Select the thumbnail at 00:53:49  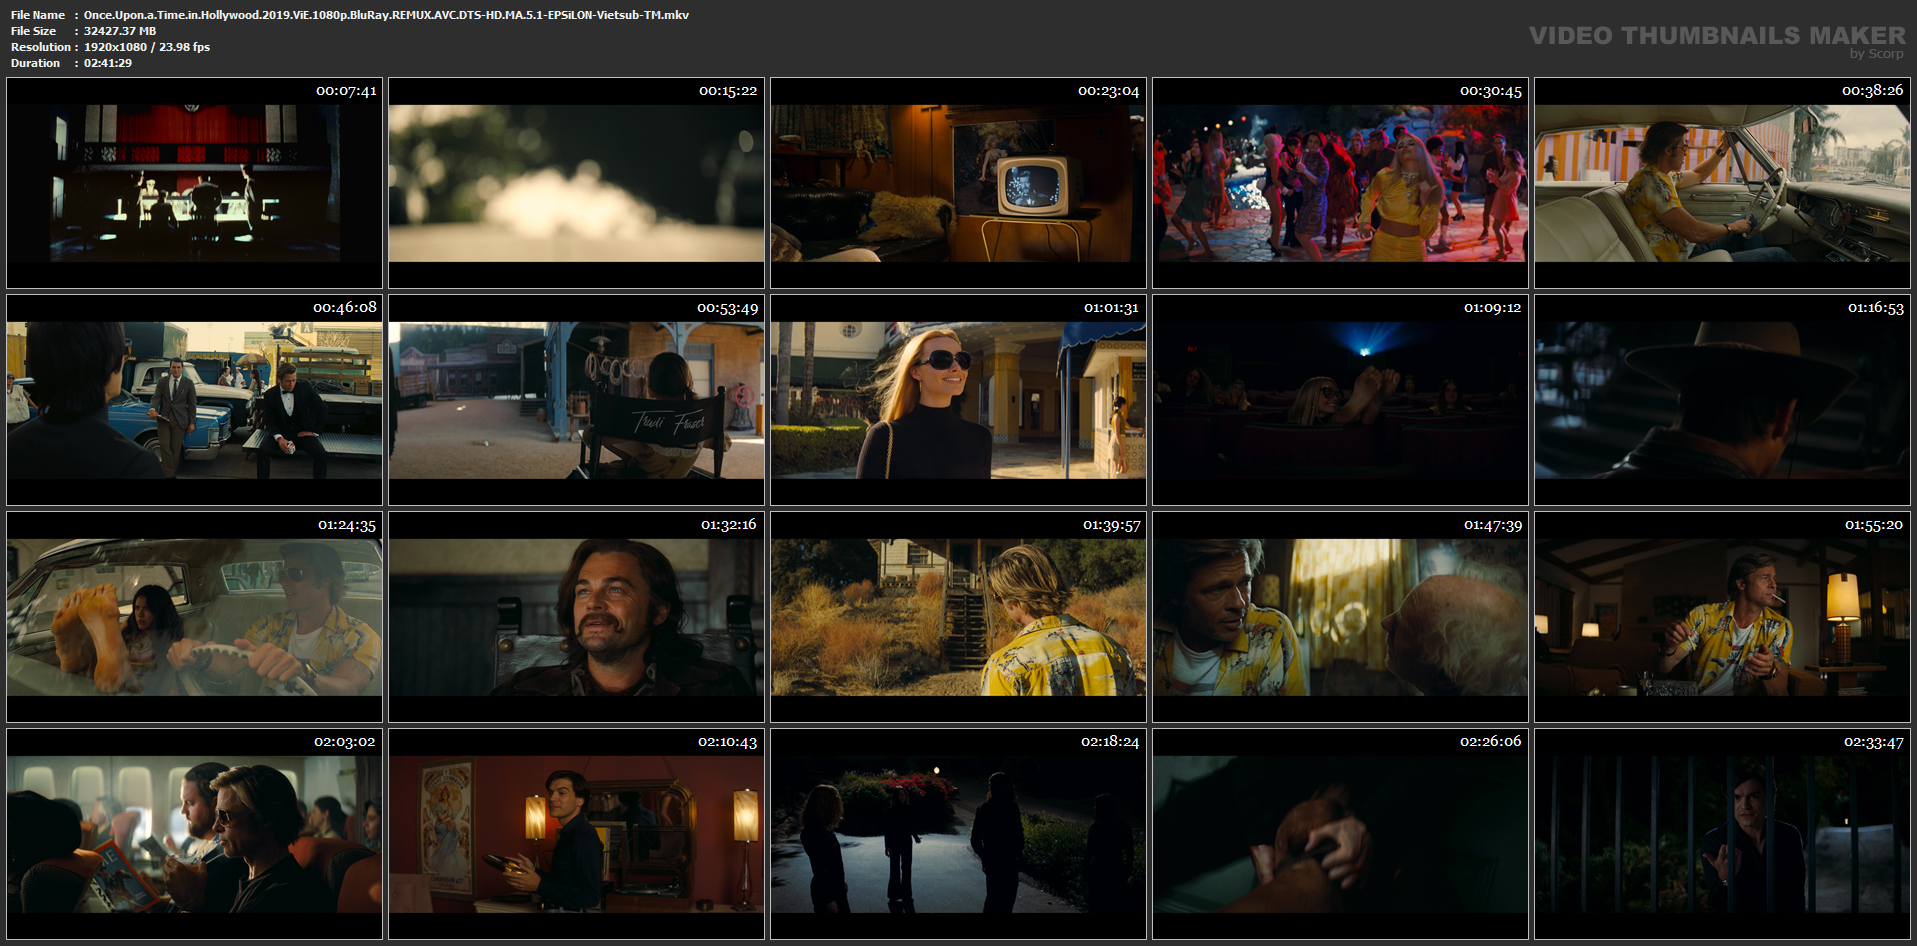pyautogui.click(x=576, y=400)
